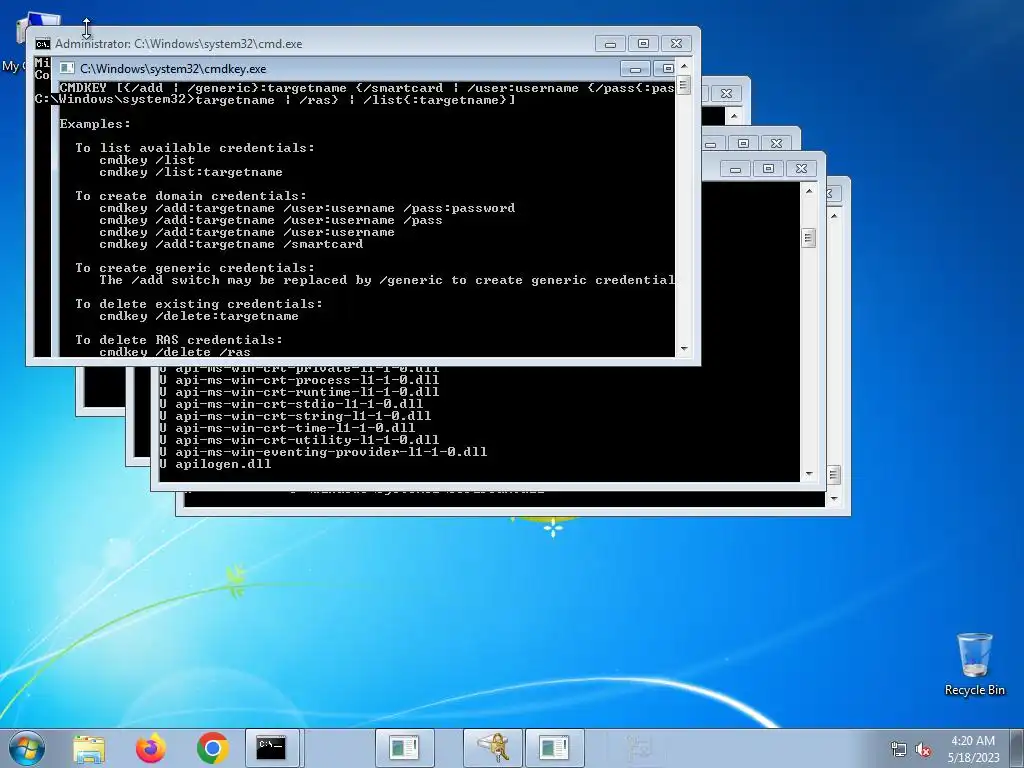This screenshot has height=768, width=1024.
Task: Click the CMDKEY usage syntax line
Action: coord(366,88)
